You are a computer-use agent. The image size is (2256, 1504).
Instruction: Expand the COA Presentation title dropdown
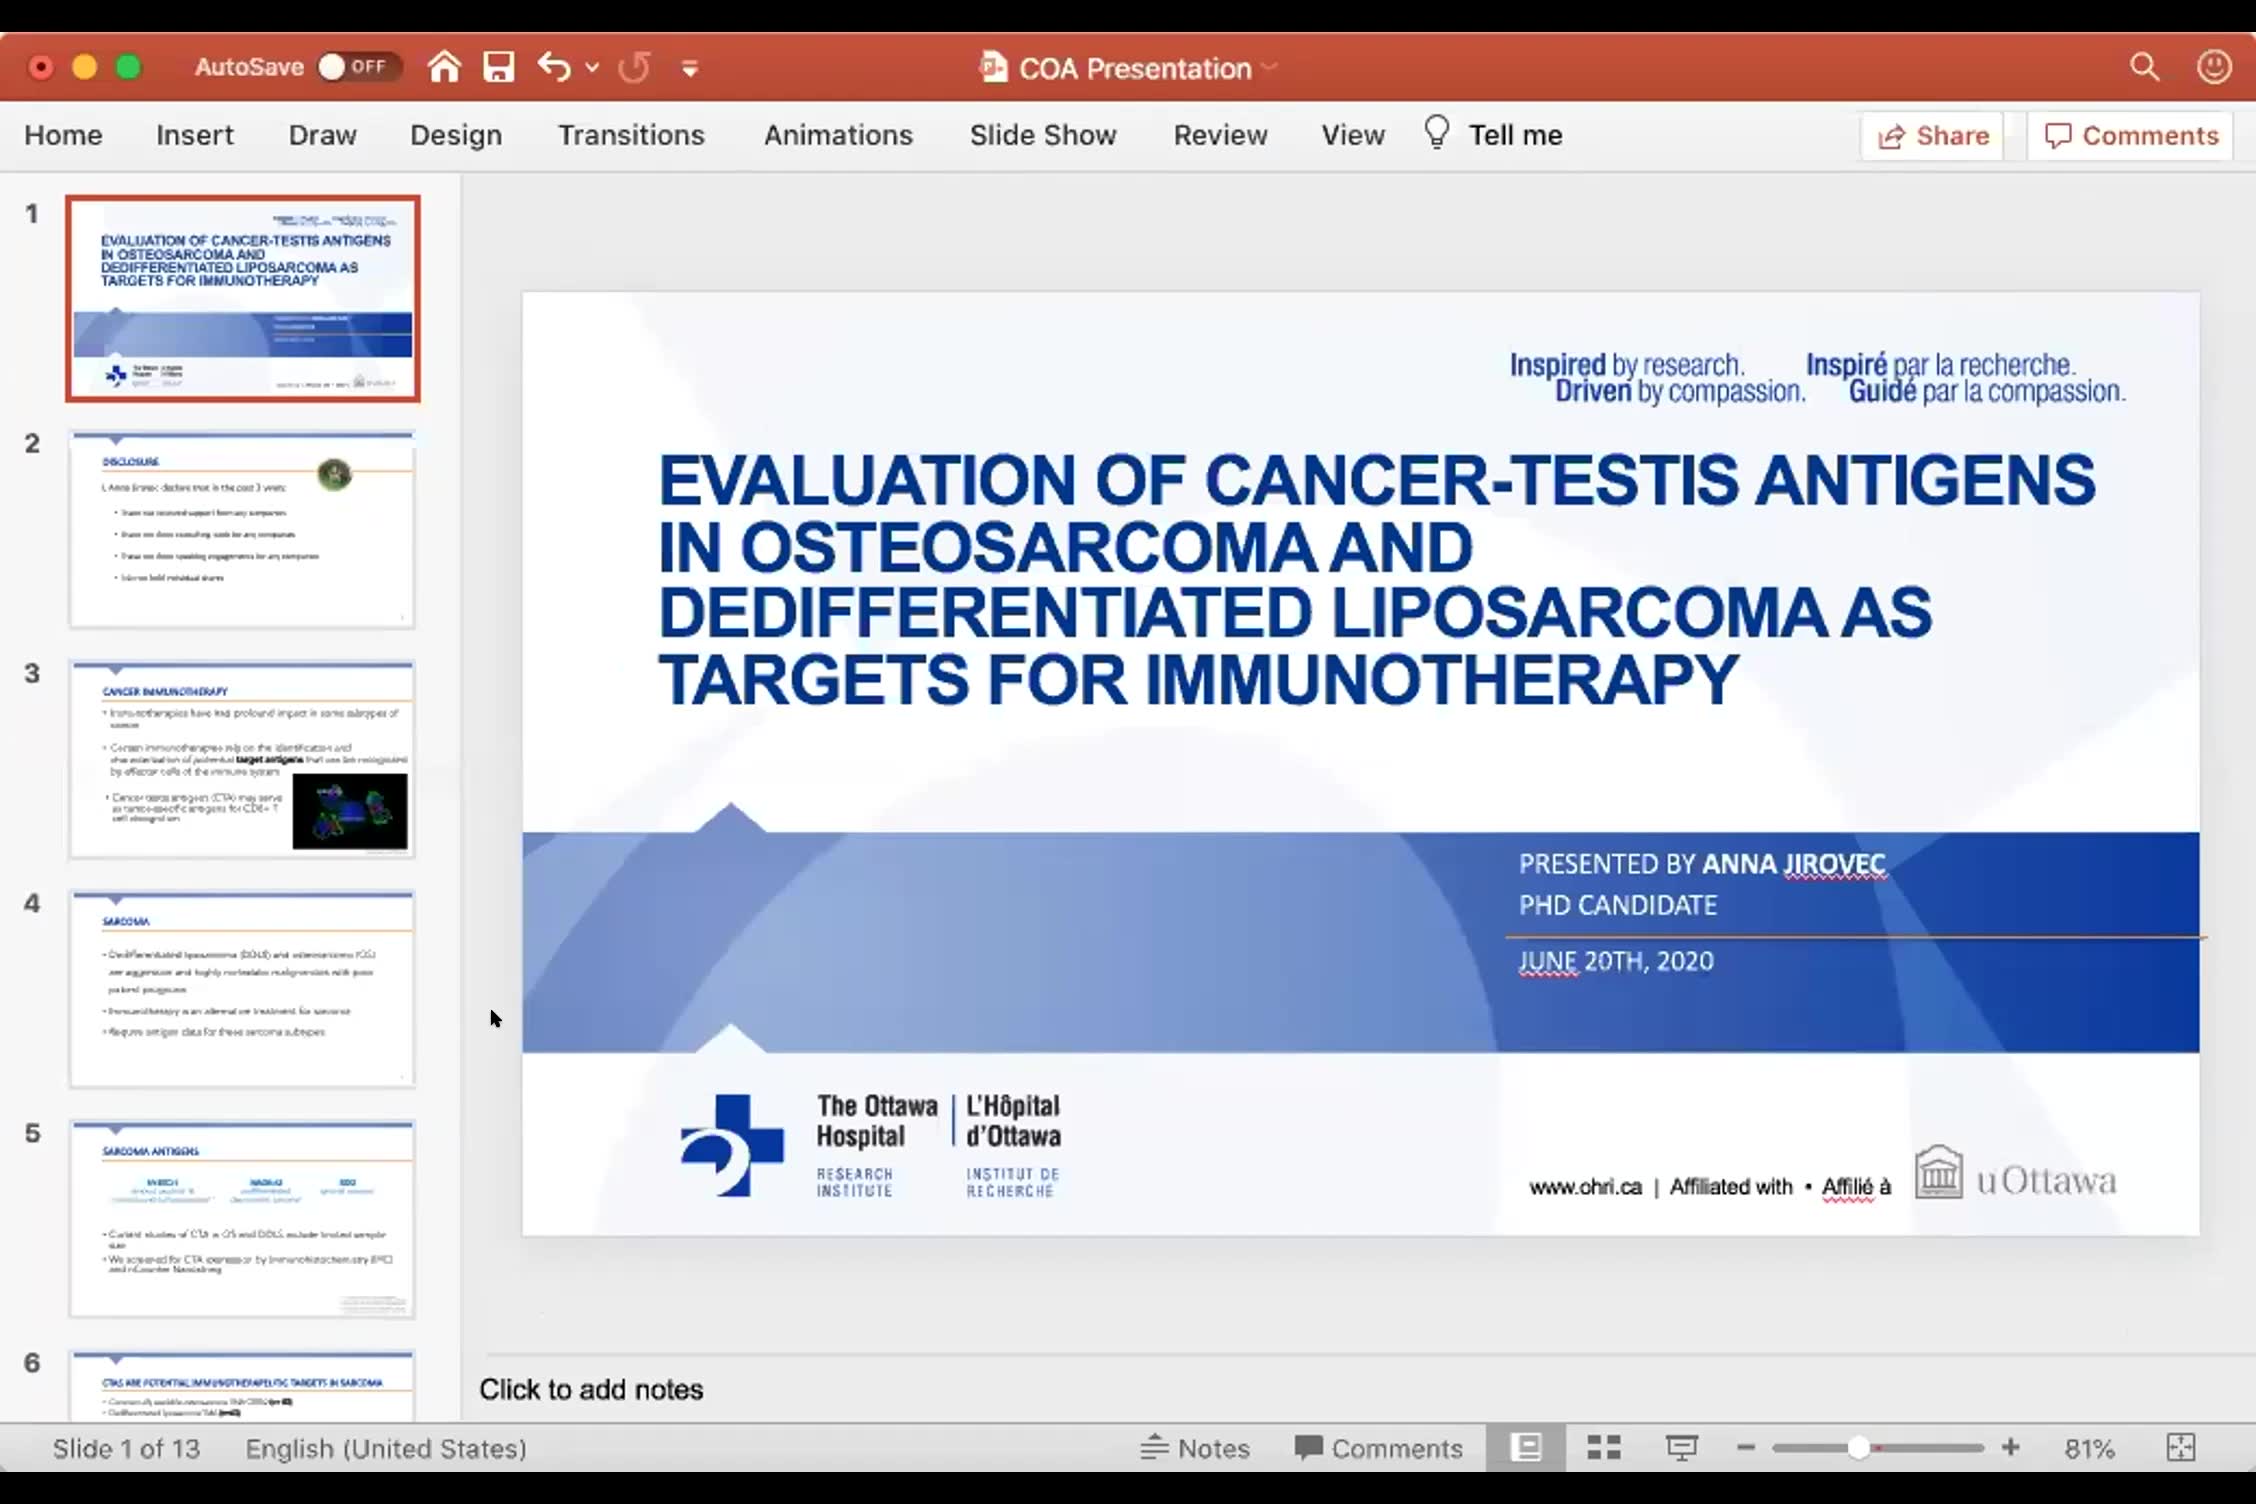[1269, 67]
